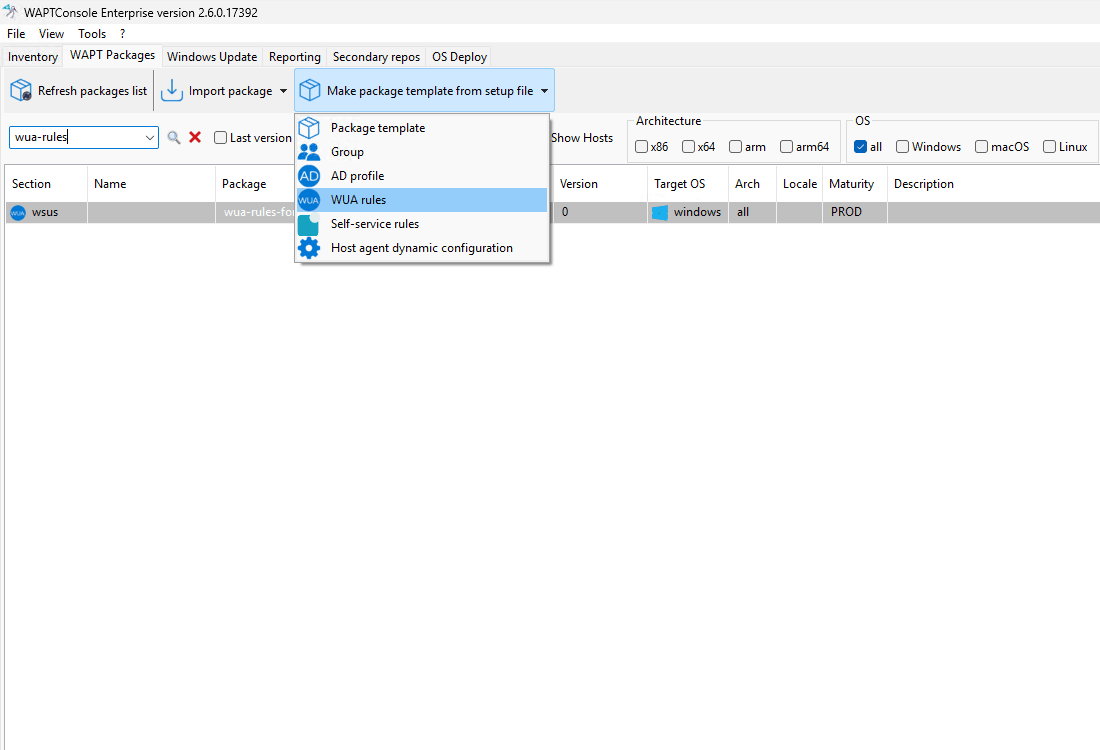Select the WAPT Packages tab
The image size is (1100, 750).
point(112,55)
